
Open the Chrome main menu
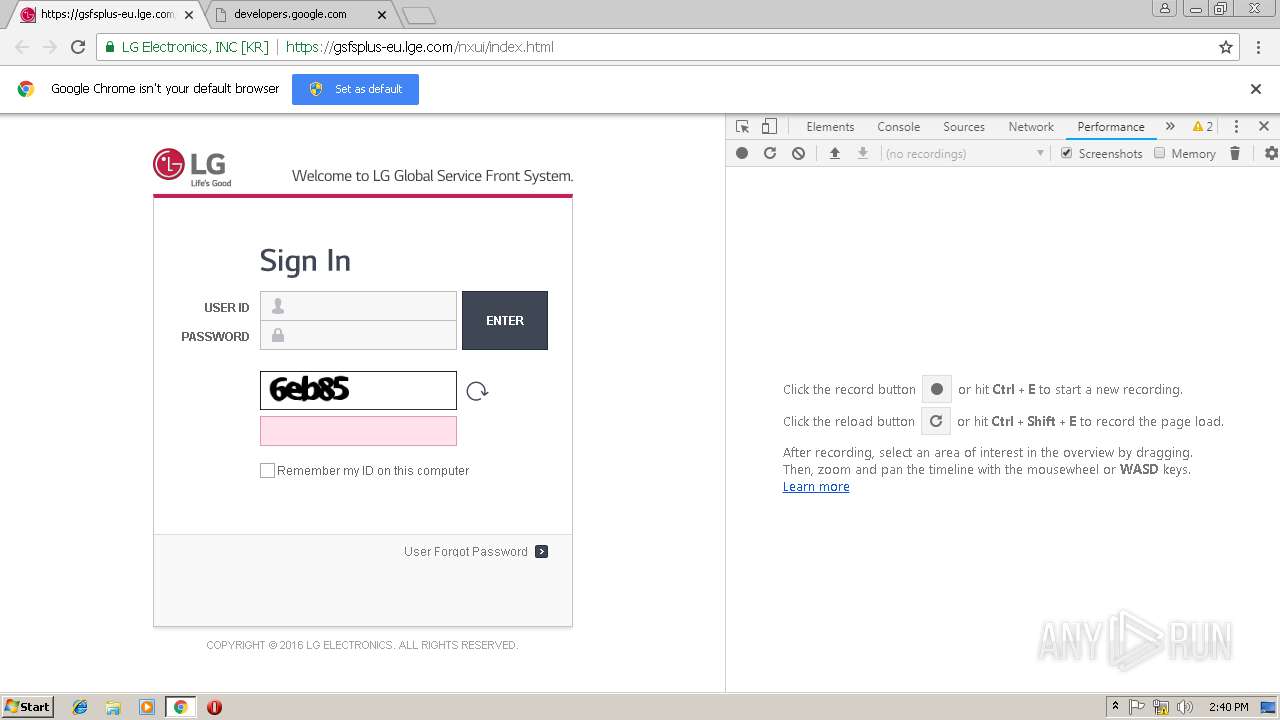(1258, 47)
